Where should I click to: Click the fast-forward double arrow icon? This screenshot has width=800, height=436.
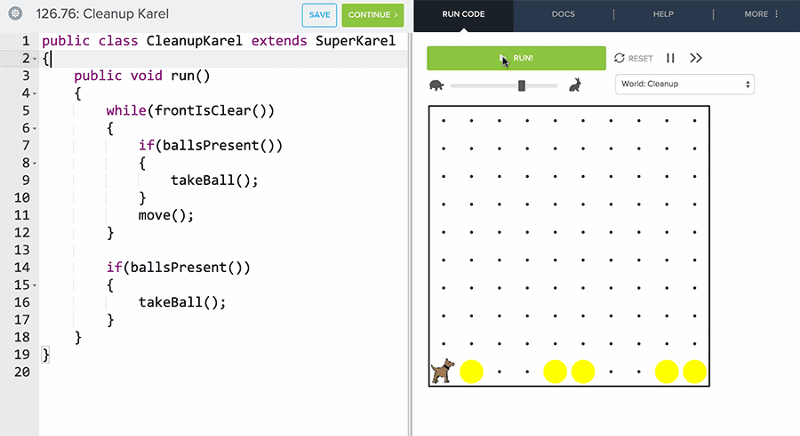point(697,59)
